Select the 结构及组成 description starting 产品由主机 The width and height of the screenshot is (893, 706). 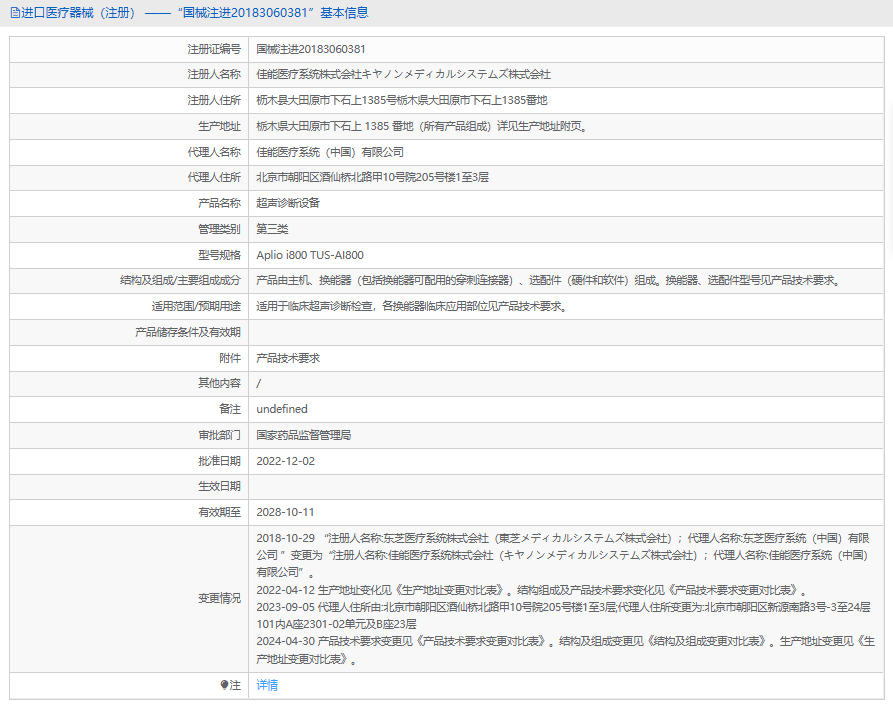point(548,280)
